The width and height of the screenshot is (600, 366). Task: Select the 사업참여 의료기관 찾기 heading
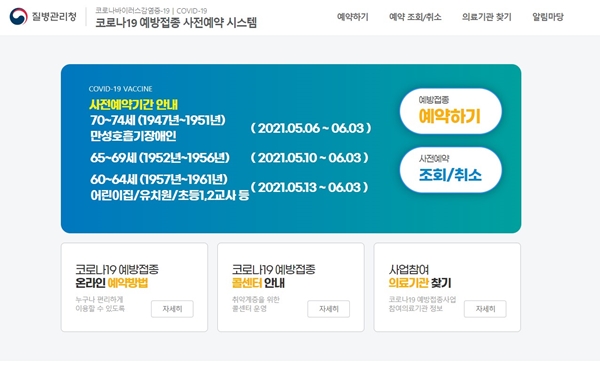[420, 276]
